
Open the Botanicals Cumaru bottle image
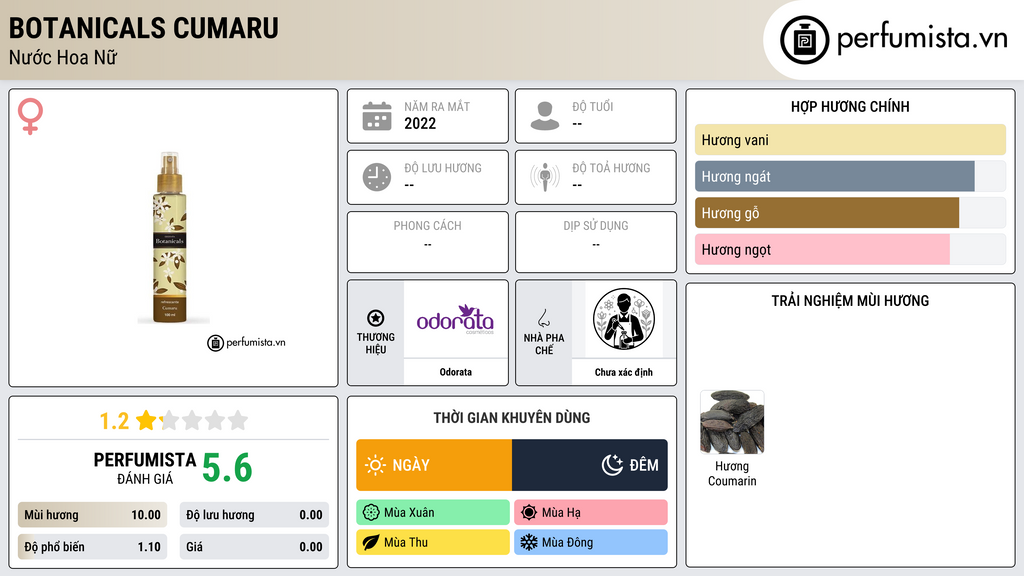[x=170, y=238]
